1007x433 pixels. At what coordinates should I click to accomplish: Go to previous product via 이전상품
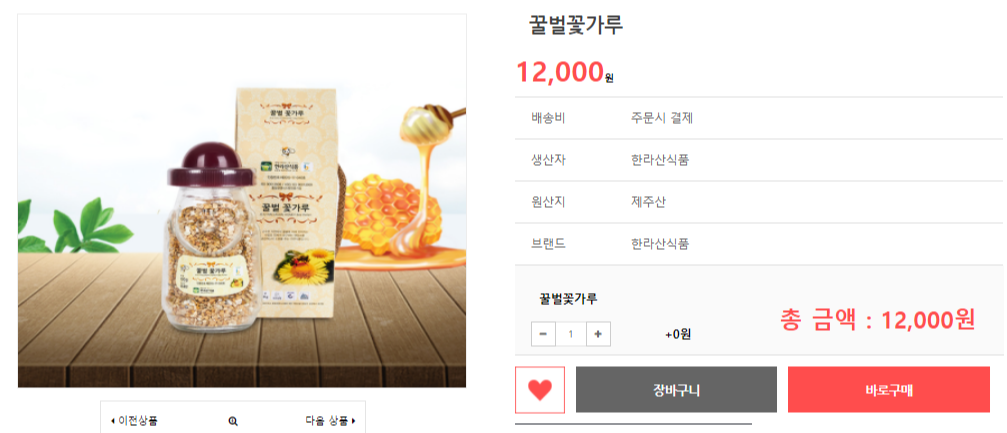[x=134, y=421]
